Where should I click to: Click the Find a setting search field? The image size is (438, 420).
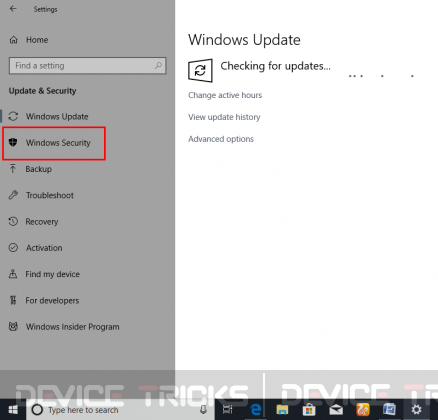87,66
